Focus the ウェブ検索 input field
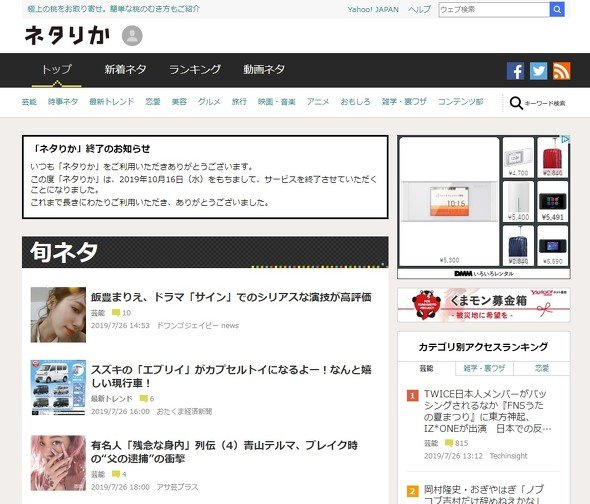Viewport: 590px width, 504px height. click(494, 9)
